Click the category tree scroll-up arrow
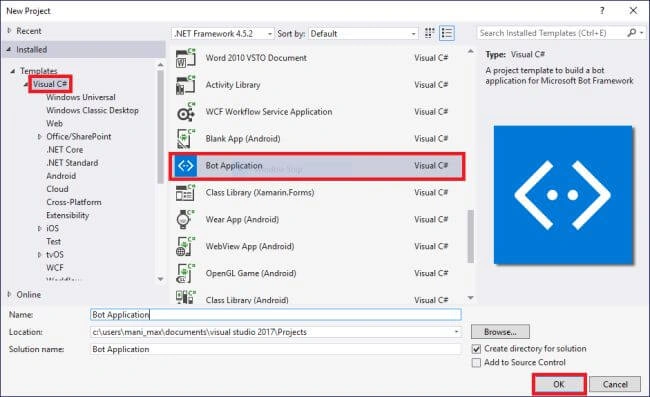650x397 pixels. (x=160, y=65)
